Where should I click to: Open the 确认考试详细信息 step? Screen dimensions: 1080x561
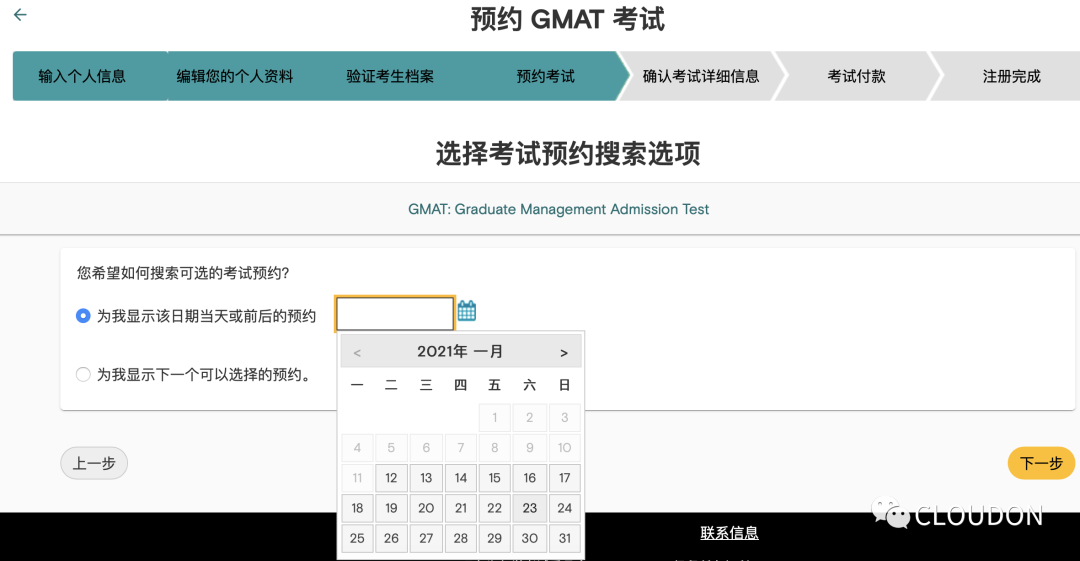(701, 76)
